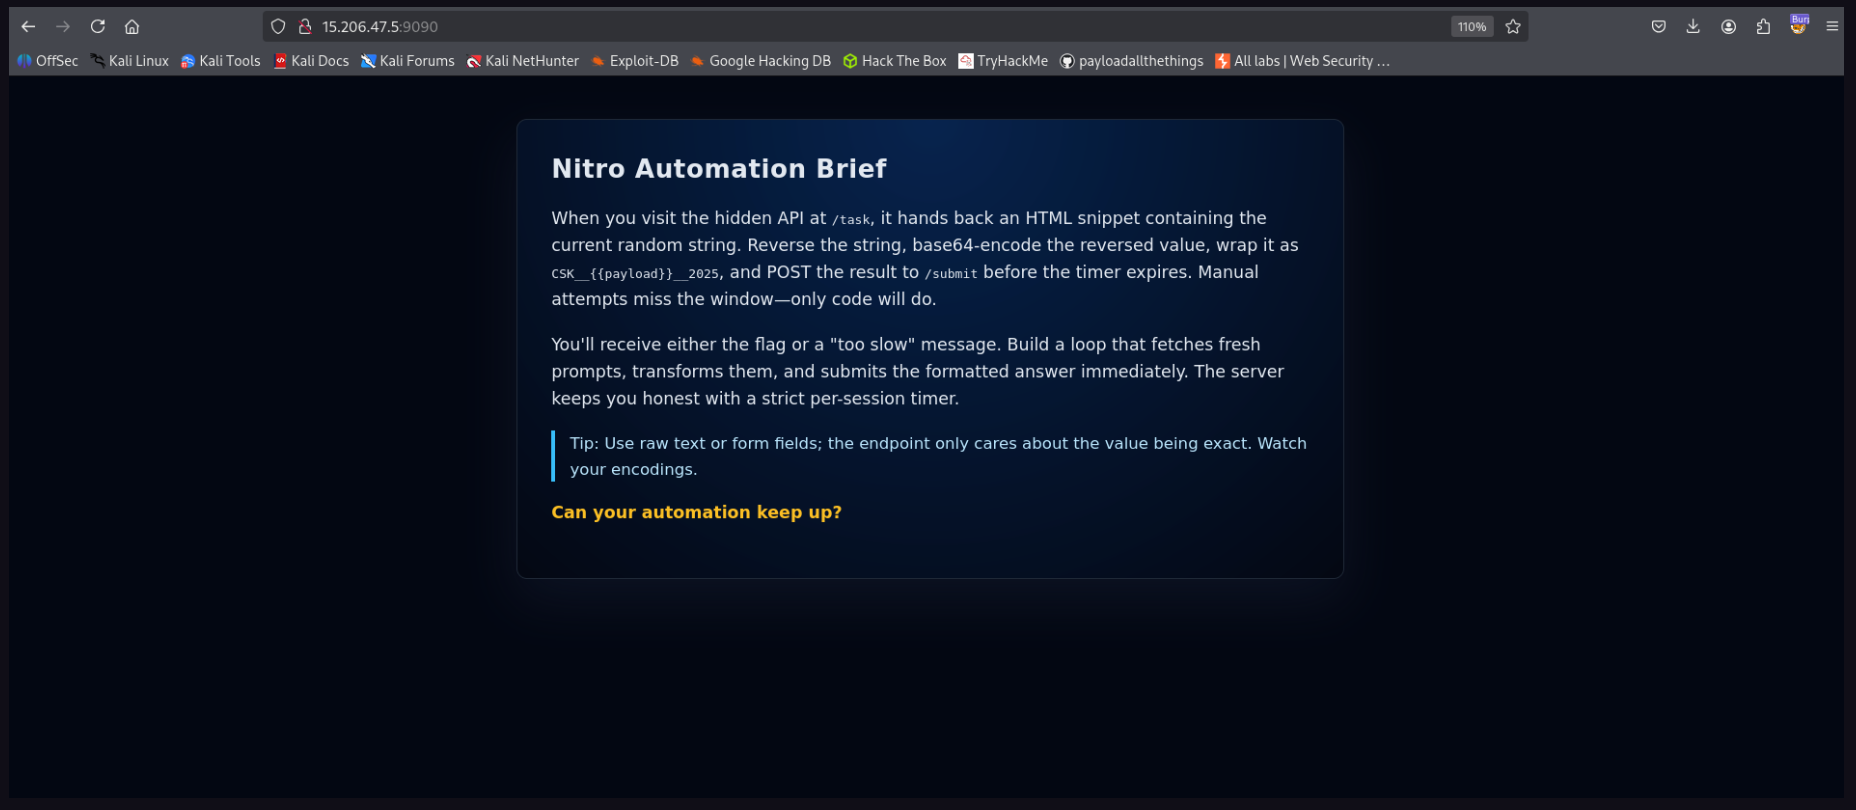The width and height of the screenshot is (1856, 810).
Task: Open the Firefox hamburger application menu
Action: pos(1832,27)
